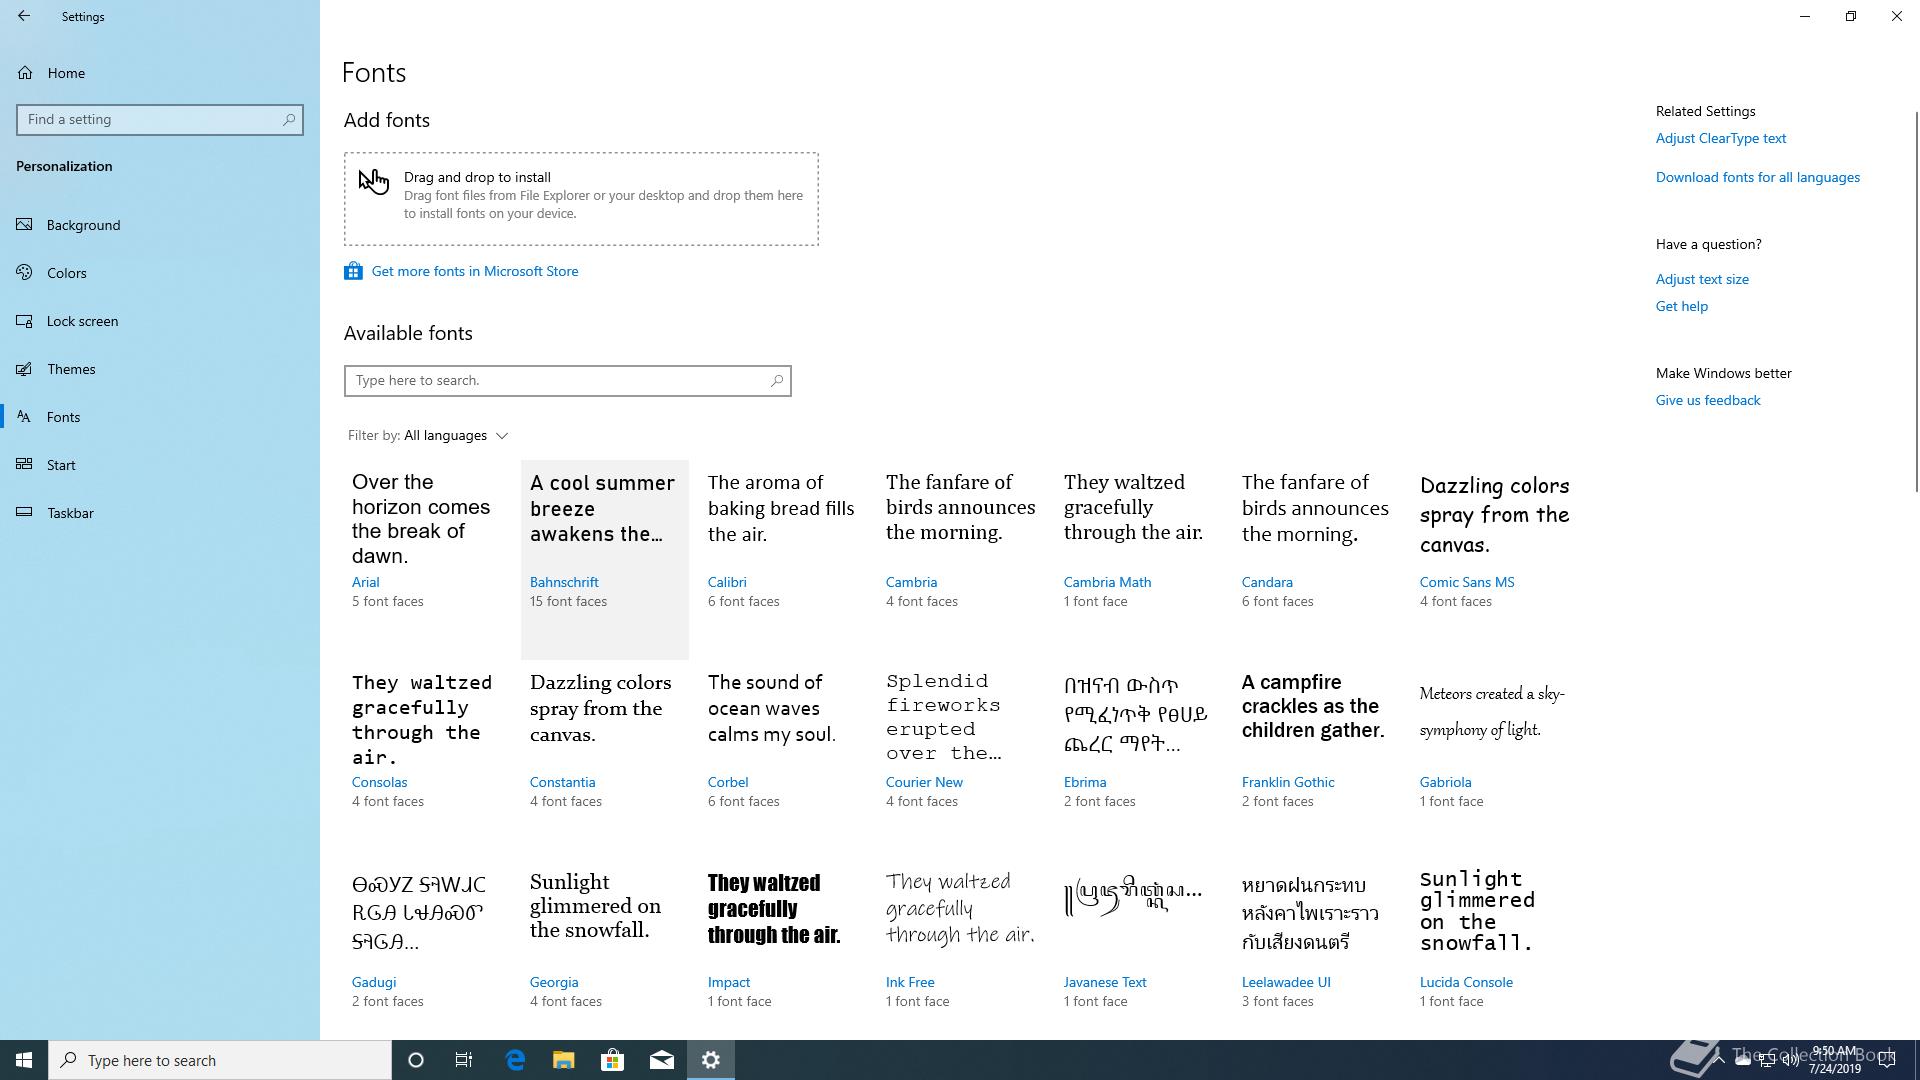Open the Arial font card
This screenshot has height=1080, width=1920.
pos(427,560)
